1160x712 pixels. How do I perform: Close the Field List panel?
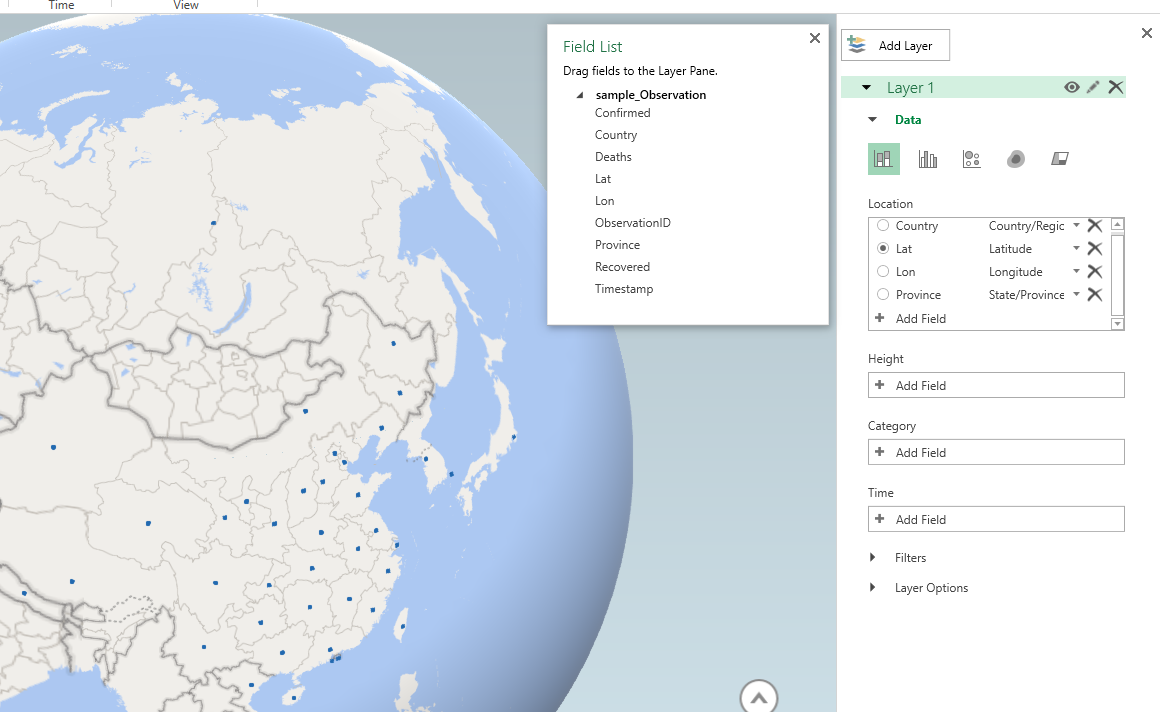(814, 38)
